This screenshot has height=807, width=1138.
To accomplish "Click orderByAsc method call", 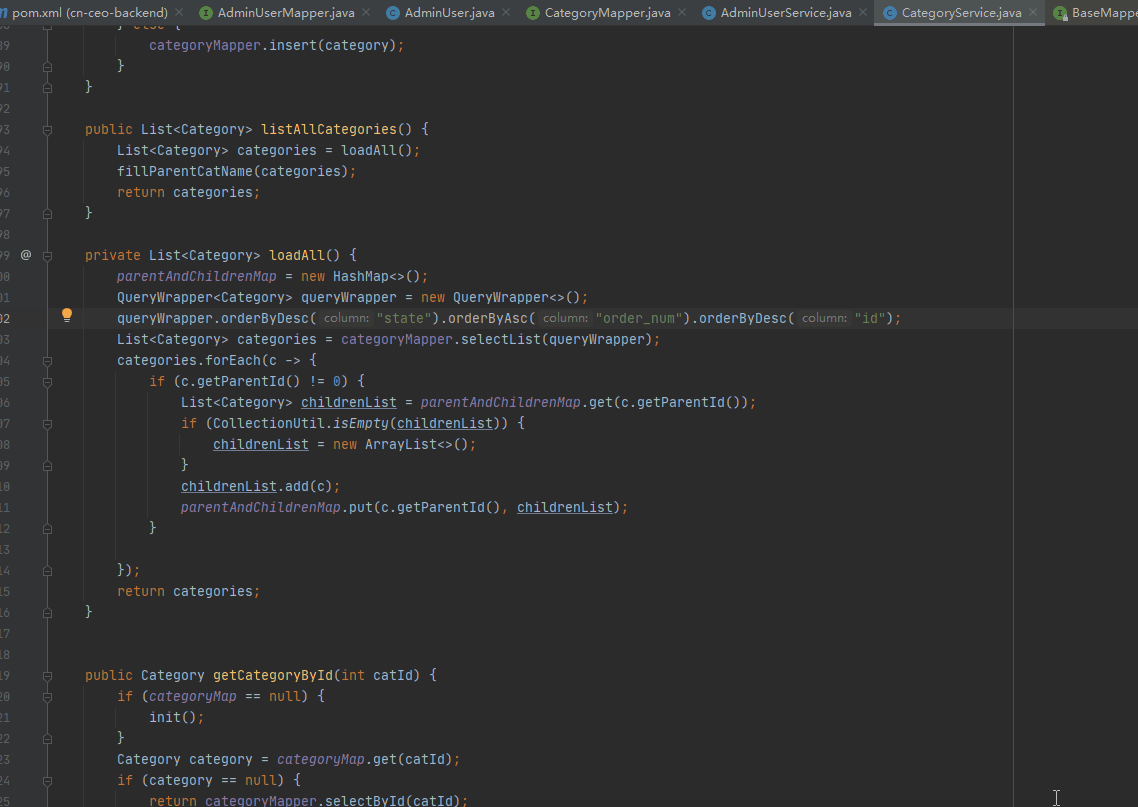I will pyautogui.click(x=488, y=318).
